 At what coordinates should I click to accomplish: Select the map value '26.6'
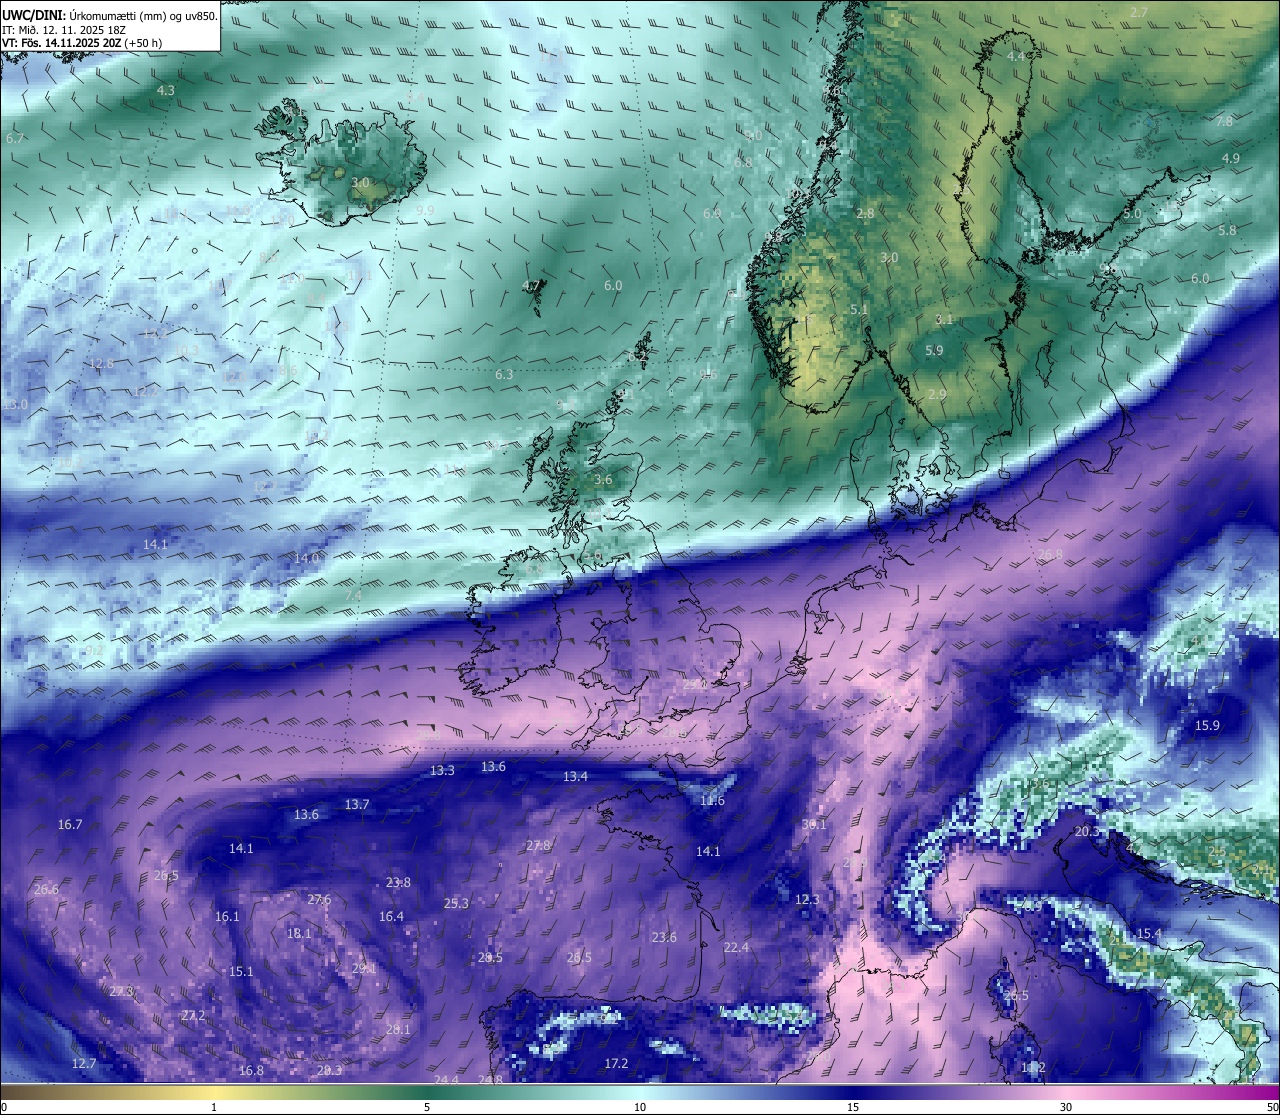click(x=46, y=889)
